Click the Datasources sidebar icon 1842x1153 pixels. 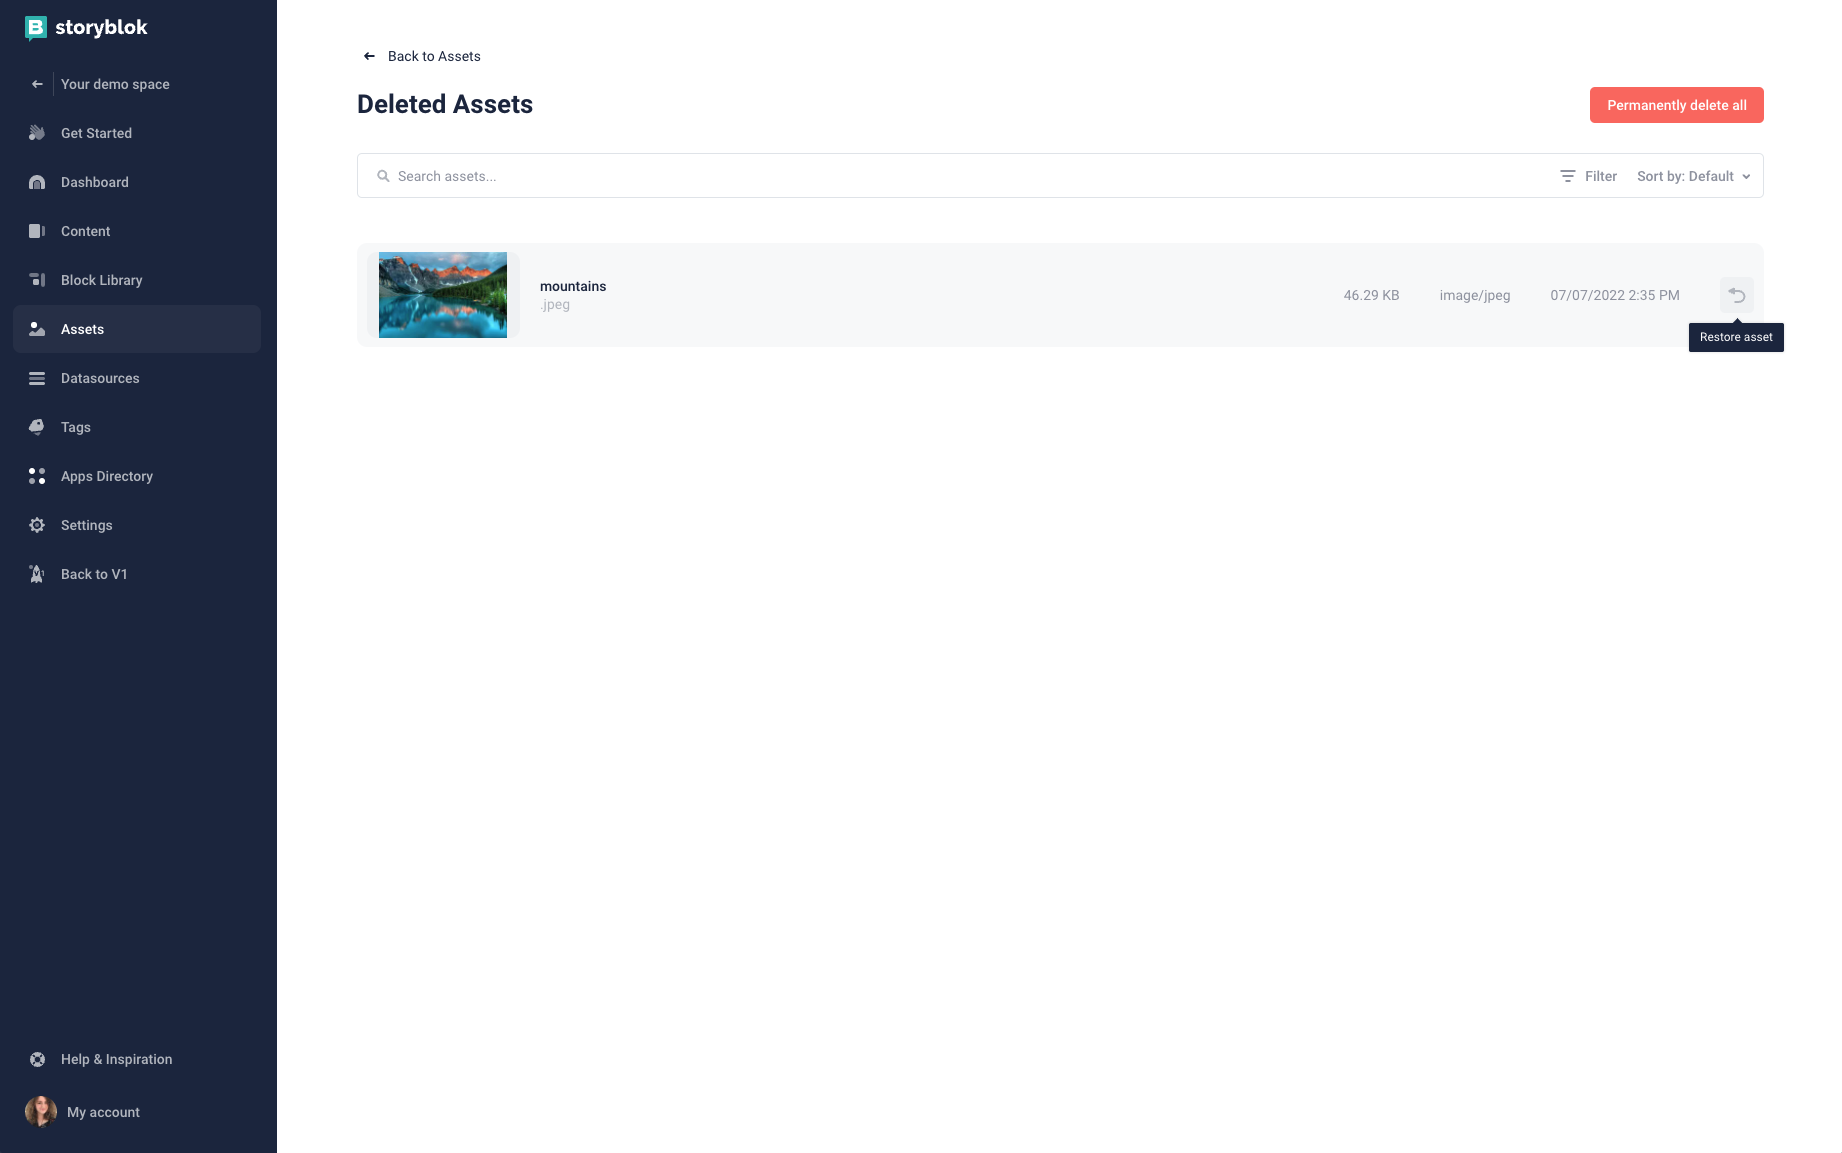click(x=37, y=378)
